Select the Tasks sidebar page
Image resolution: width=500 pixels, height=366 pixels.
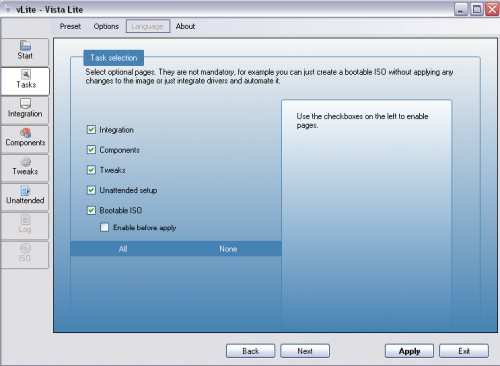click(25, 81)
